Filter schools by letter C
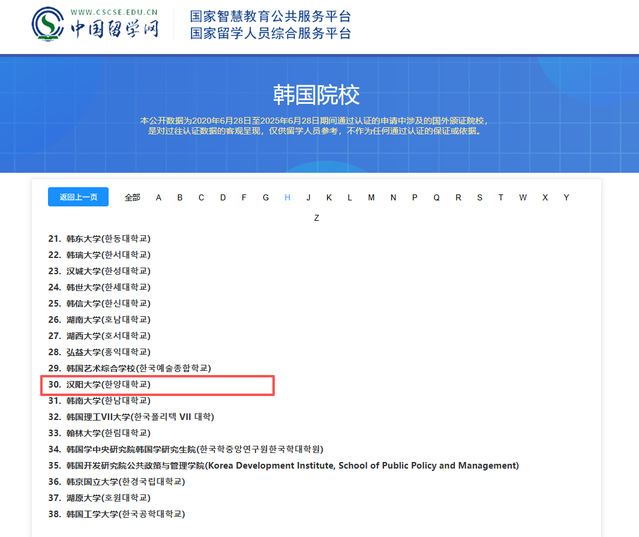 click(x=201, y=198)
